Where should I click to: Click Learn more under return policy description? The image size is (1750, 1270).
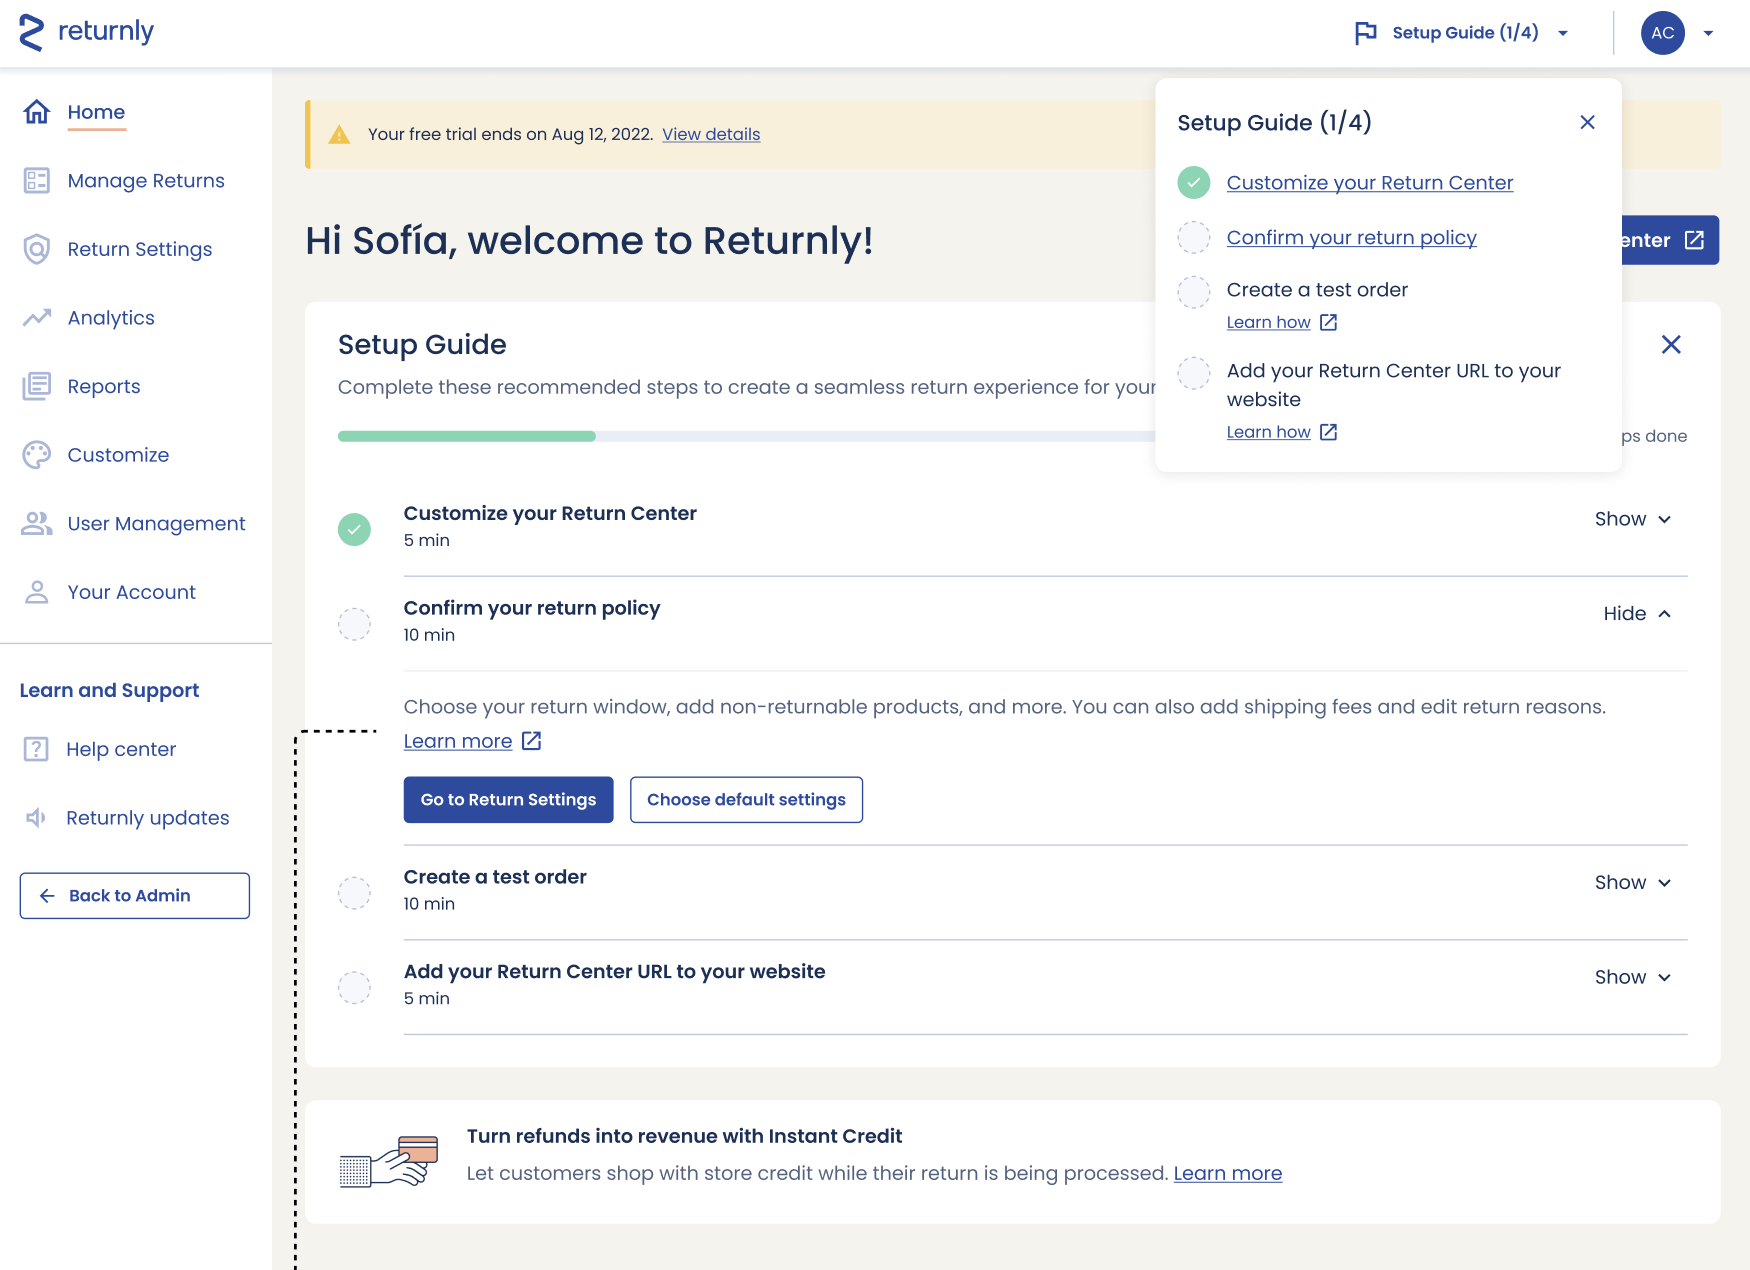(458, 741)
